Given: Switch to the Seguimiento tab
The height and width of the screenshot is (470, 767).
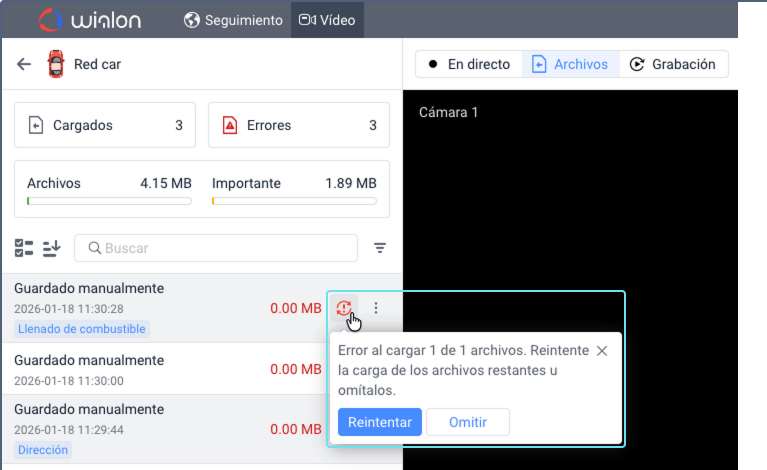Looking at the screenshot, I should pos(233,20).
